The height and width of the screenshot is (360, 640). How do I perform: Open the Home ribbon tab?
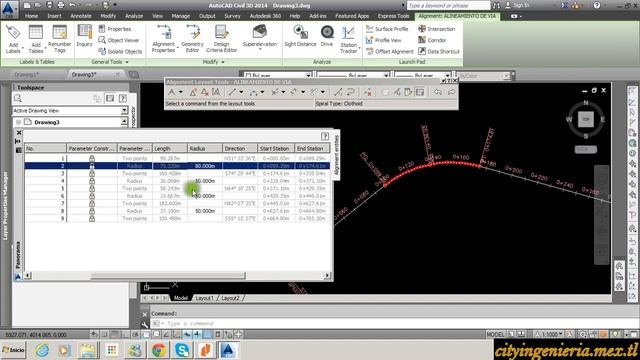tap(31, 16)
